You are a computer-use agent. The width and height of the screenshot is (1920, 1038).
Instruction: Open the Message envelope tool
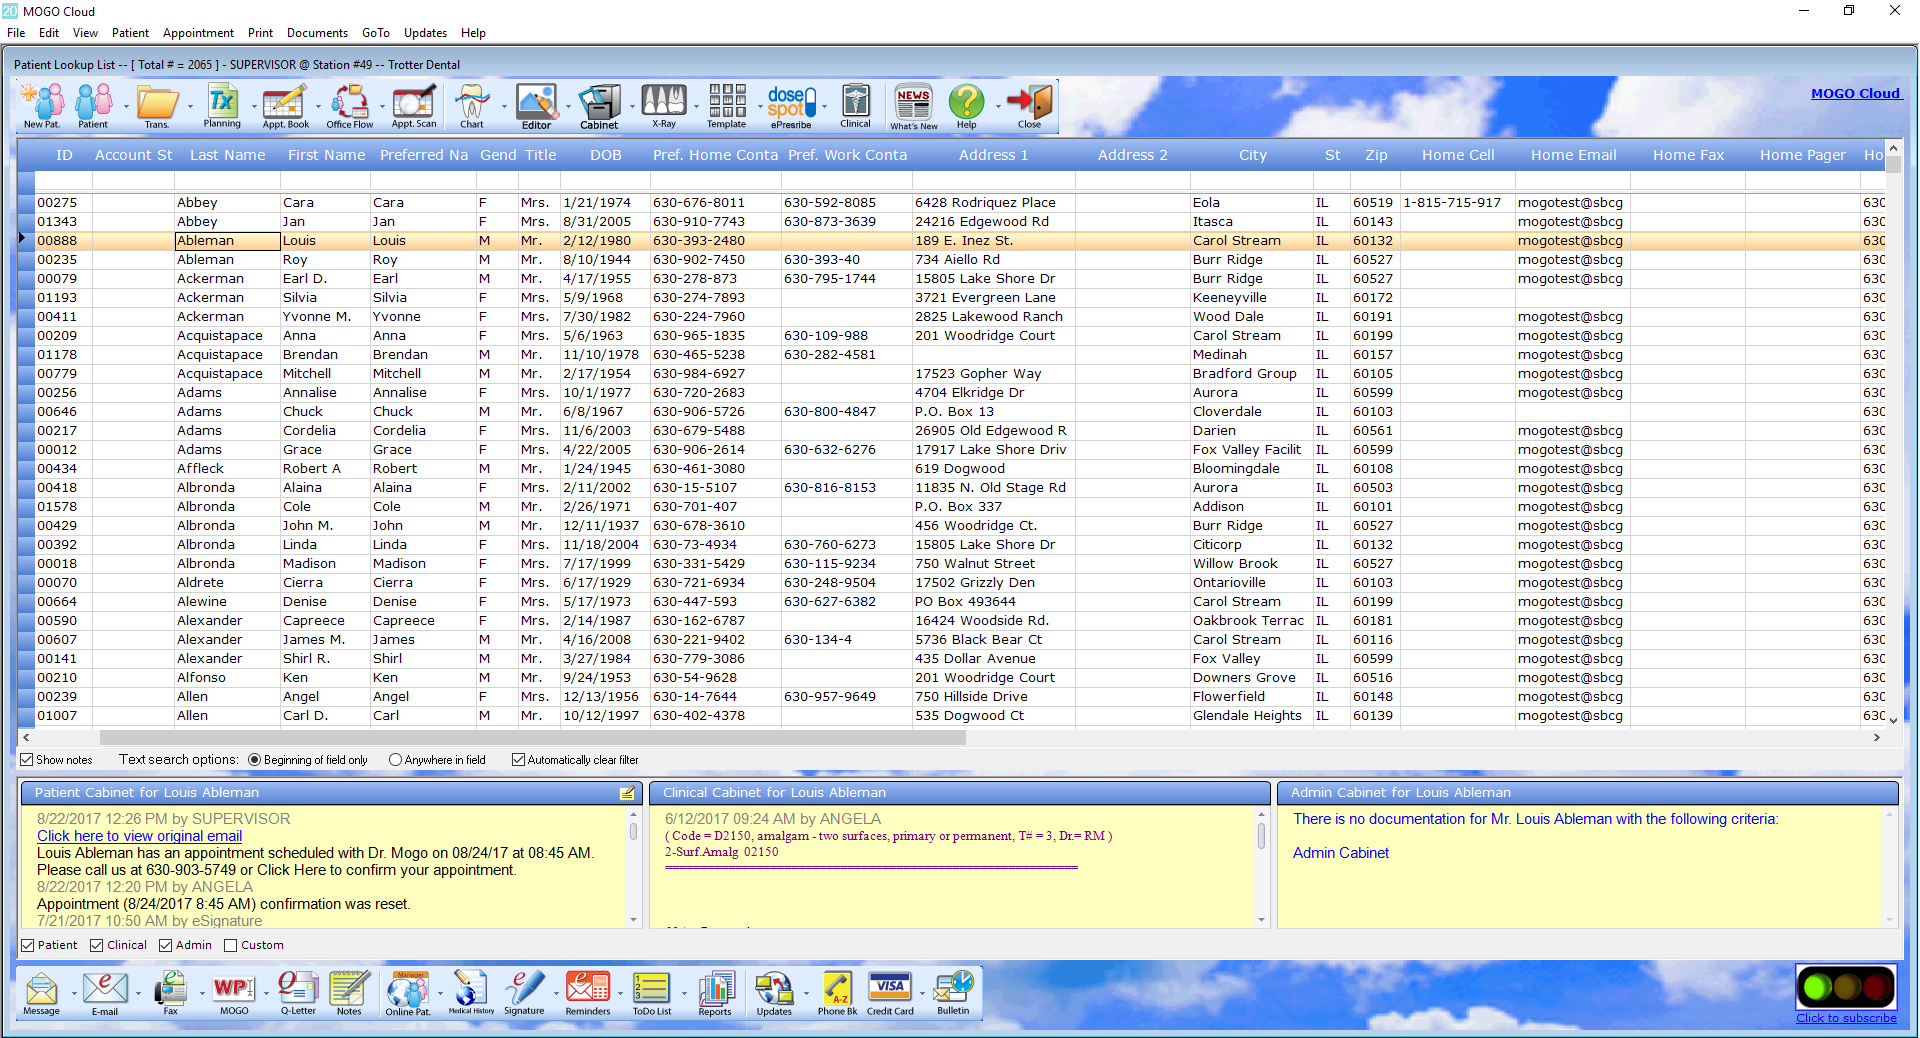(x=41, y=993)
